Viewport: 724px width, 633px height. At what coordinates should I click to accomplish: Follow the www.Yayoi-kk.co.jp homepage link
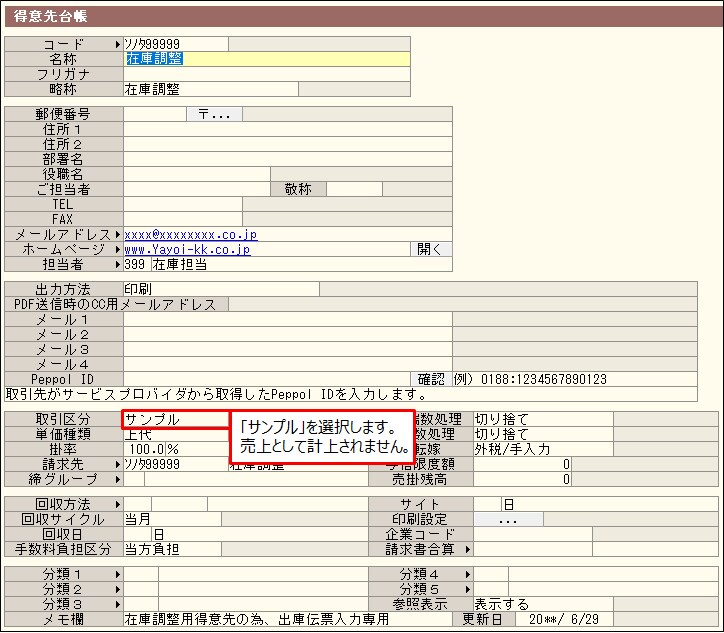pyautogui.click(x=187, y=249)
